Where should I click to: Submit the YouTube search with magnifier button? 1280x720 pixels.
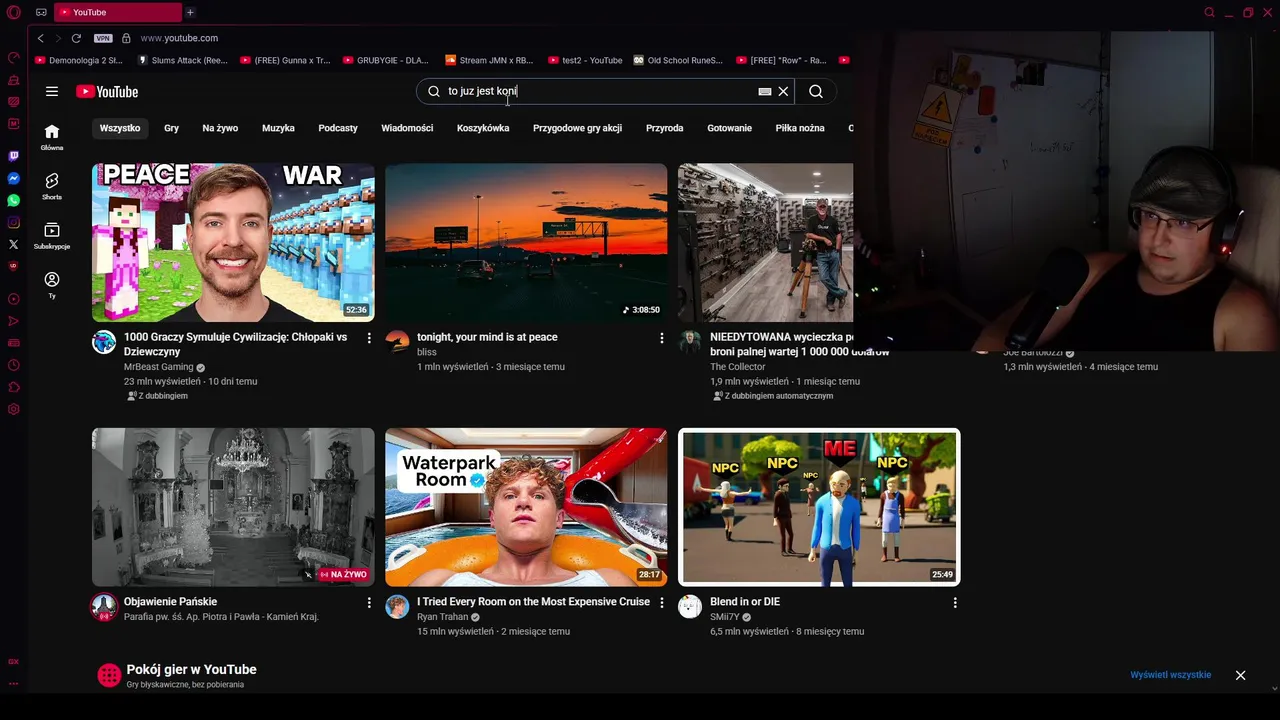(816, 91)
